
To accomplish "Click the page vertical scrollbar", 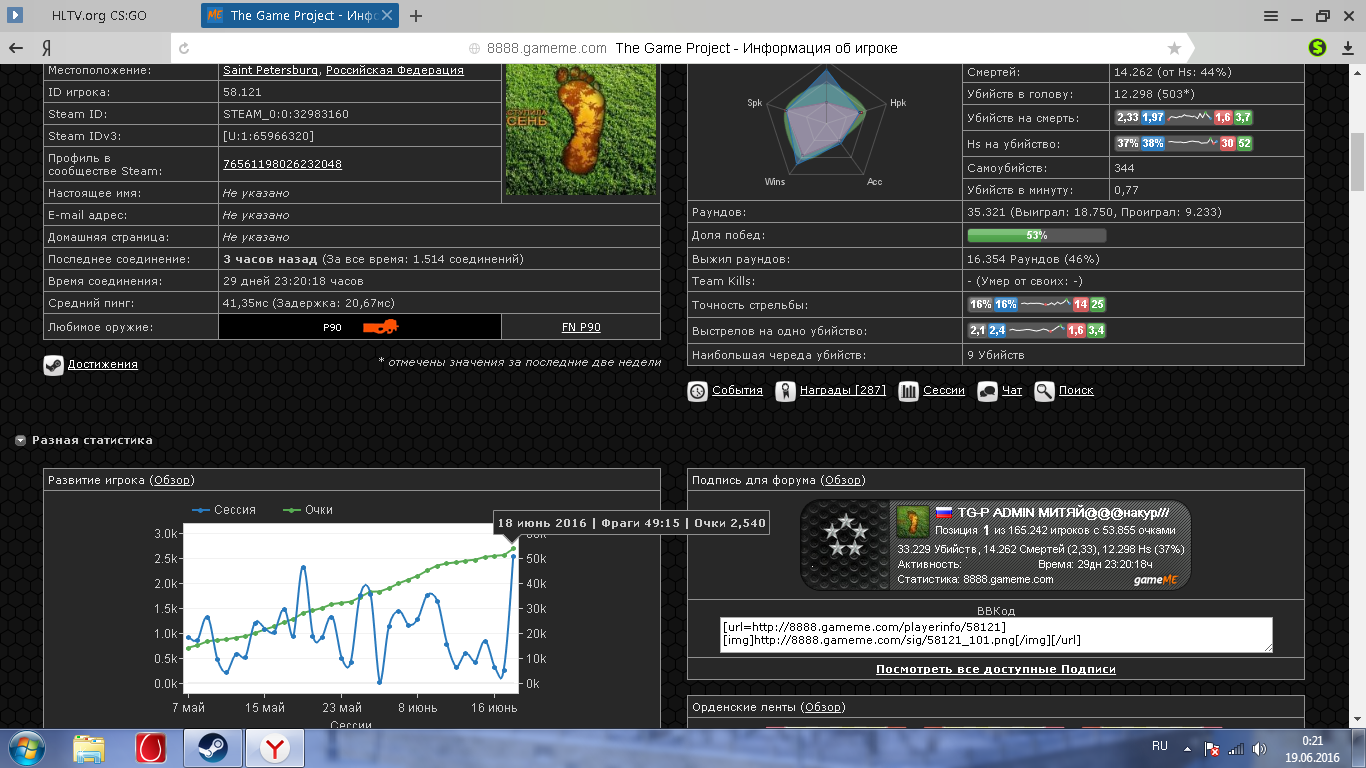I will 1357,161.
